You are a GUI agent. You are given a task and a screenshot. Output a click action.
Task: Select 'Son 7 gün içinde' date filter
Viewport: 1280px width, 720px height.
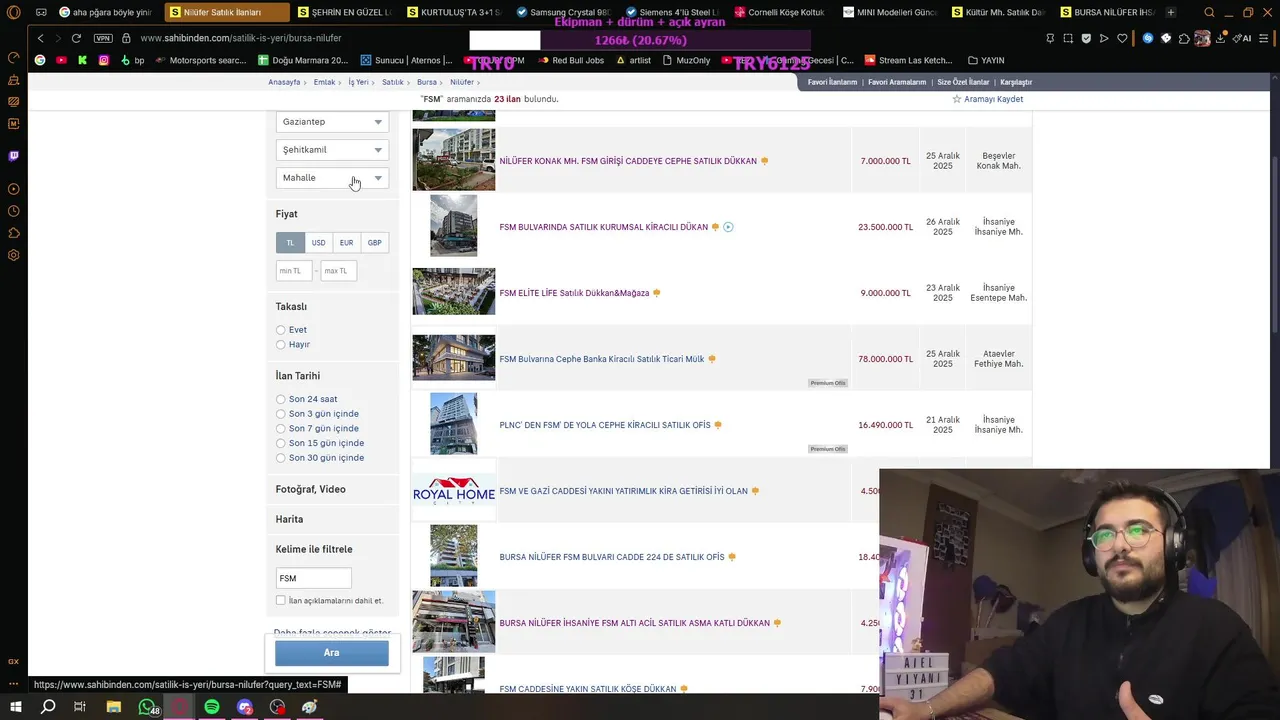coord(281,428)
